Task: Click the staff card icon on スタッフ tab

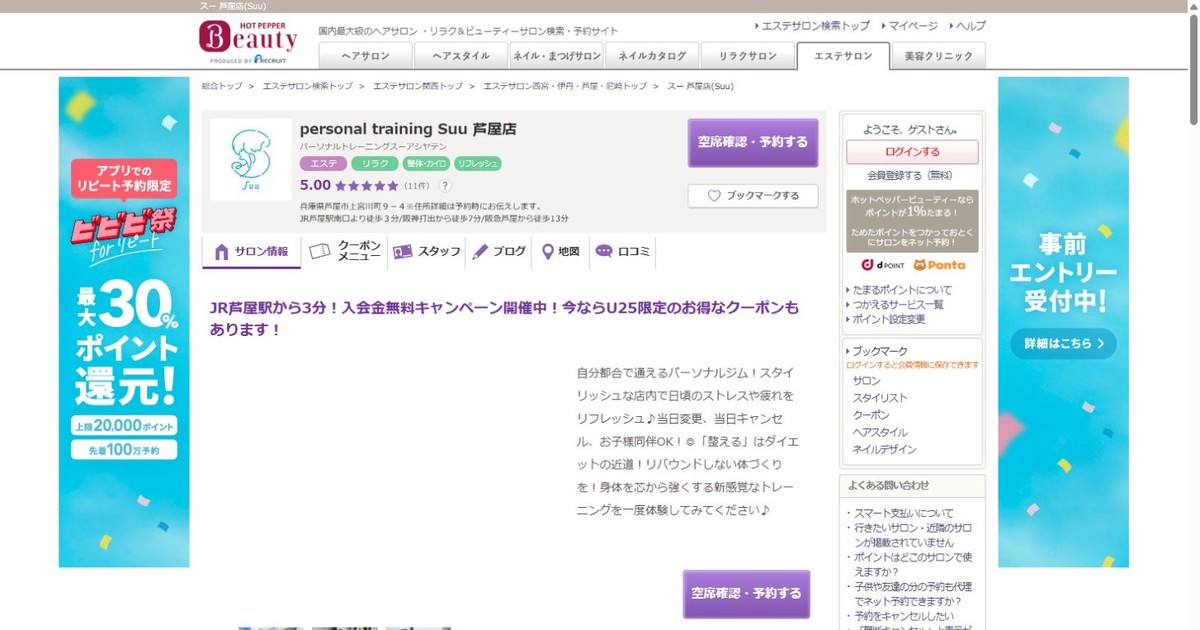Action: tap(402, 252)
